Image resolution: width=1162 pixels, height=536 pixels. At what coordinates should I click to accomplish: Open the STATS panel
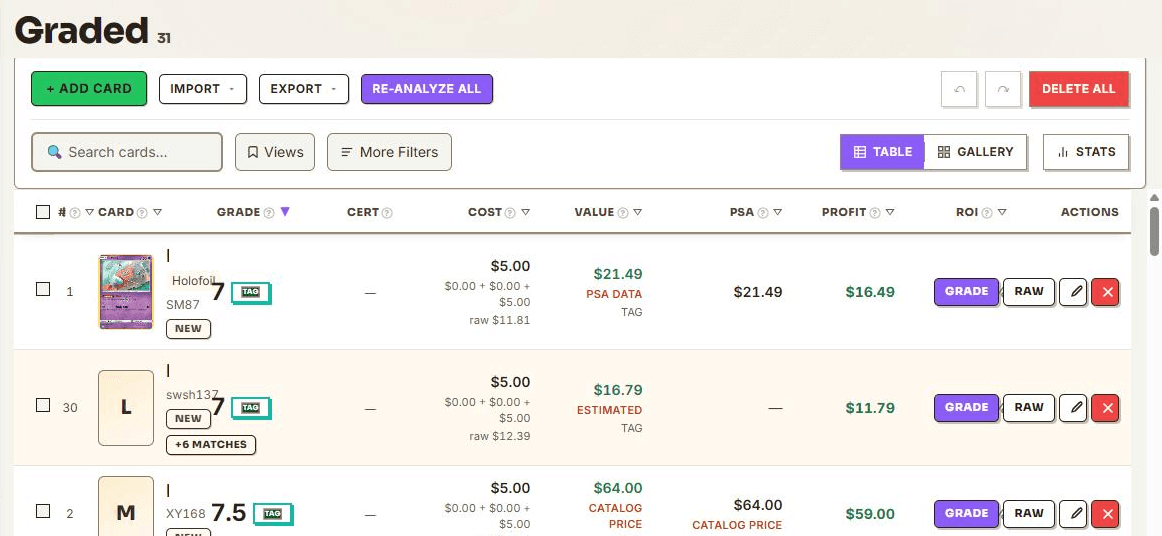[1086, 152]
